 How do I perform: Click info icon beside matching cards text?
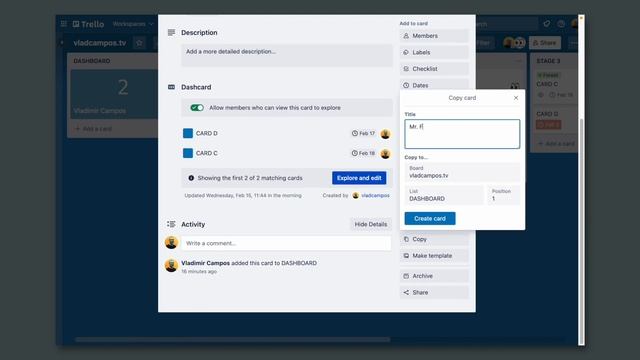pyautogui.click(x=191, y=178)
